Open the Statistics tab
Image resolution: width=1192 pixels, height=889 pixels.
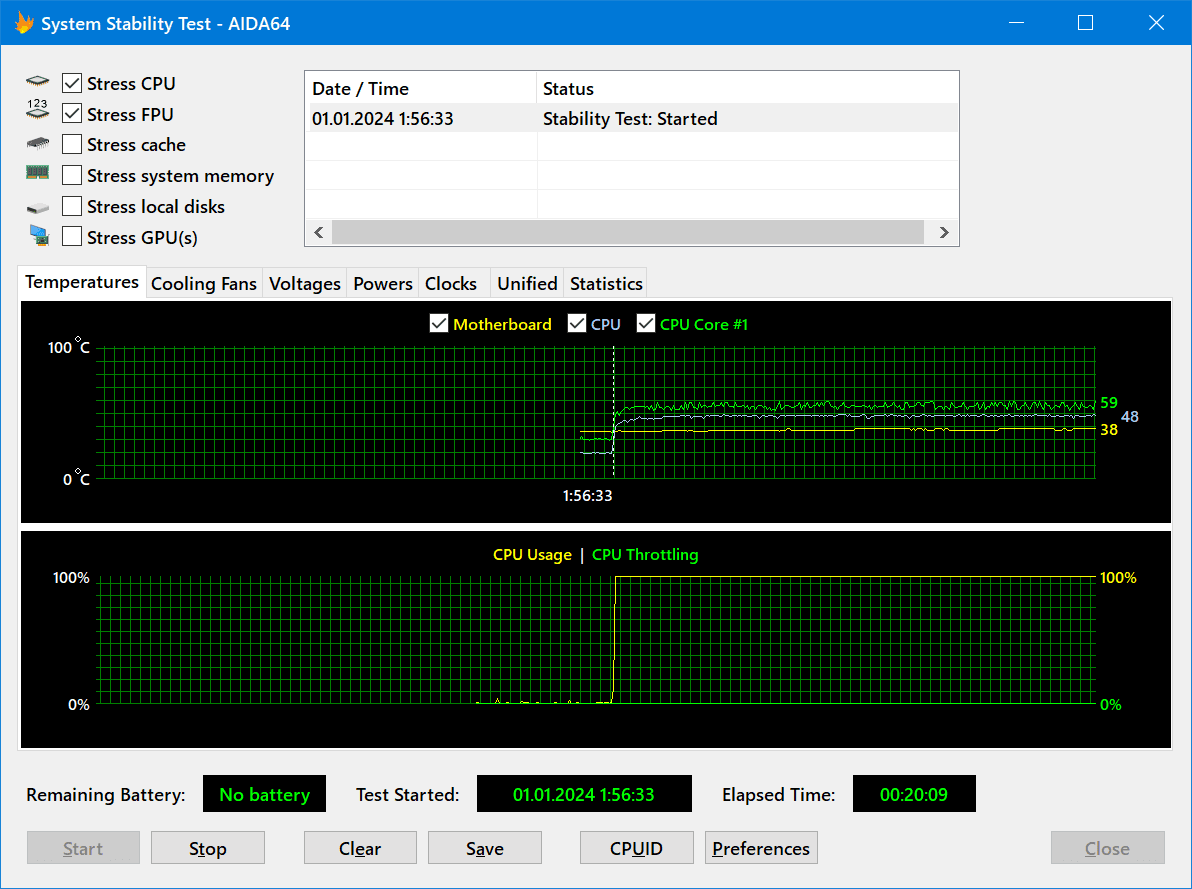(x=606, y=284)
